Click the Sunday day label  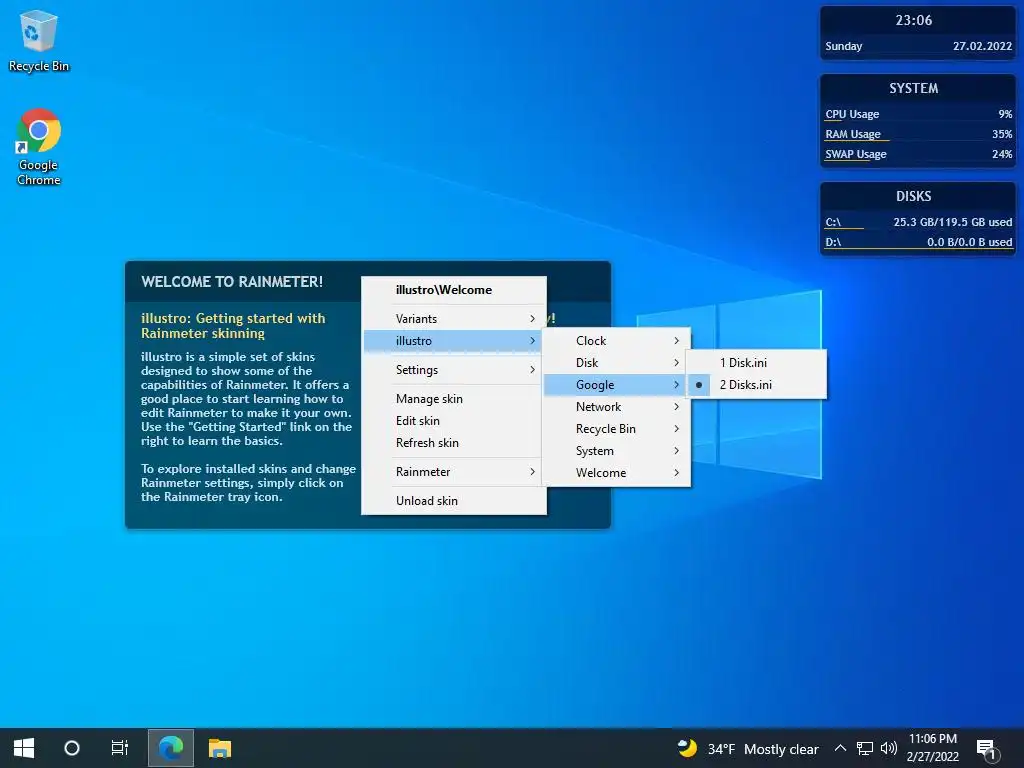(x=844, y=46)
